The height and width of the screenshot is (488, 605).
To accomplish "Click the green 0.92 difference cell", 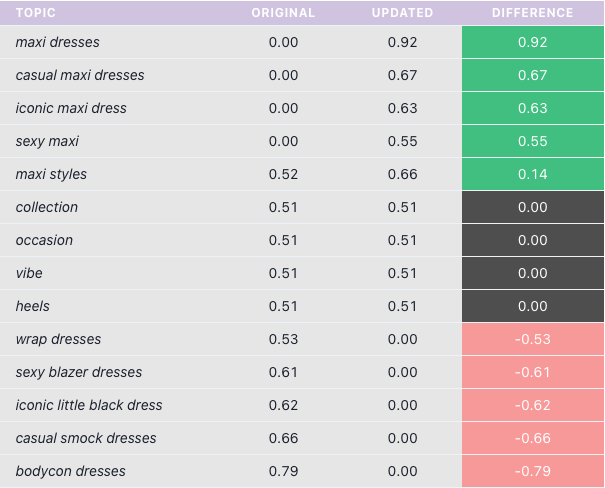I will point(532,42).
